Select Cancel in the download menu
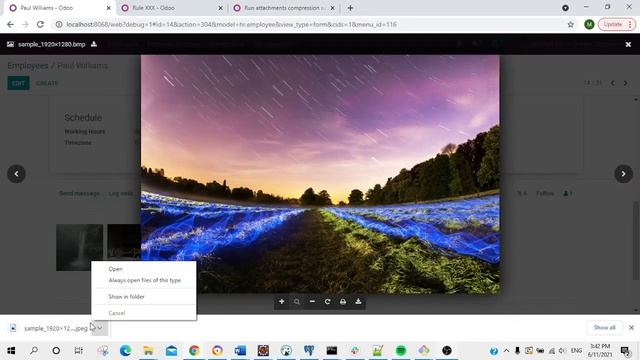 click(117, 313)
